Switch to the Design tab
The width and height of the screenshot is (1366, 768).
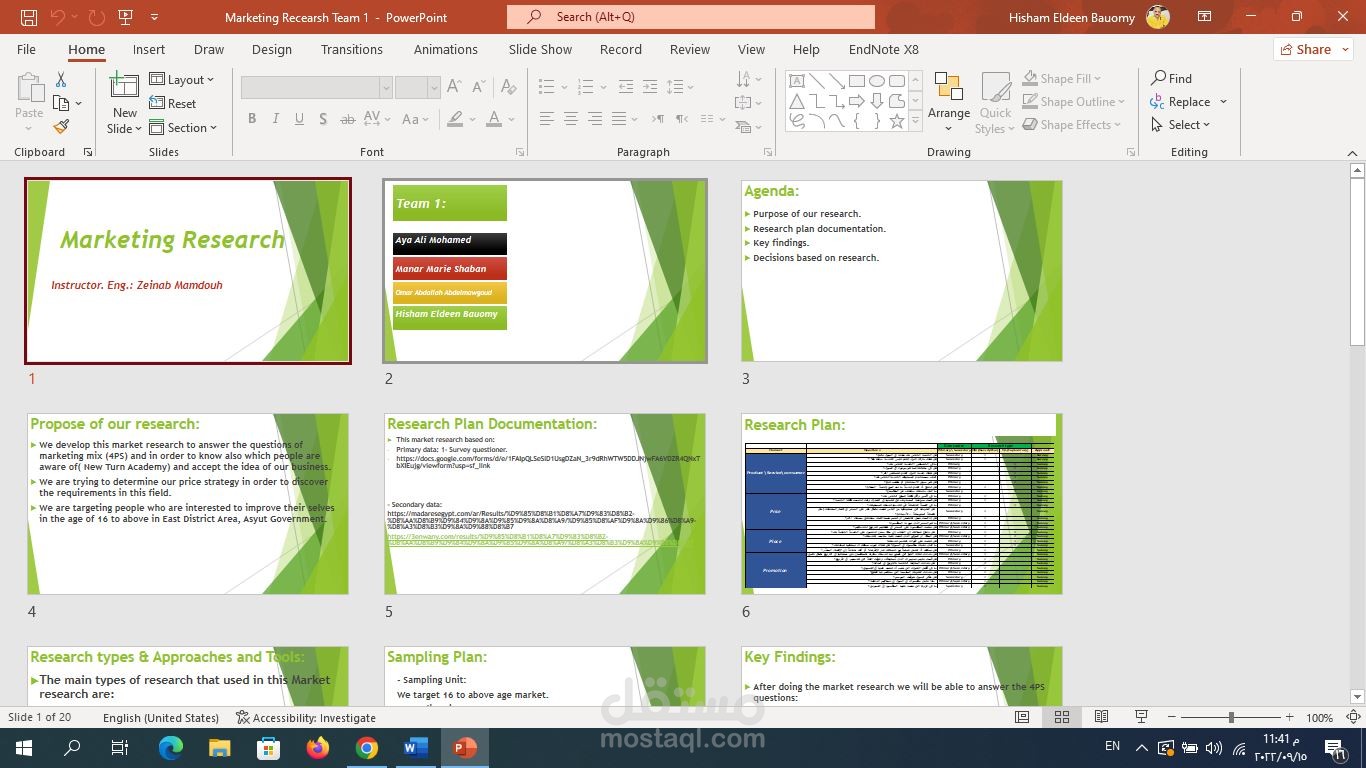pyautogui.click(x=272, y=49)
